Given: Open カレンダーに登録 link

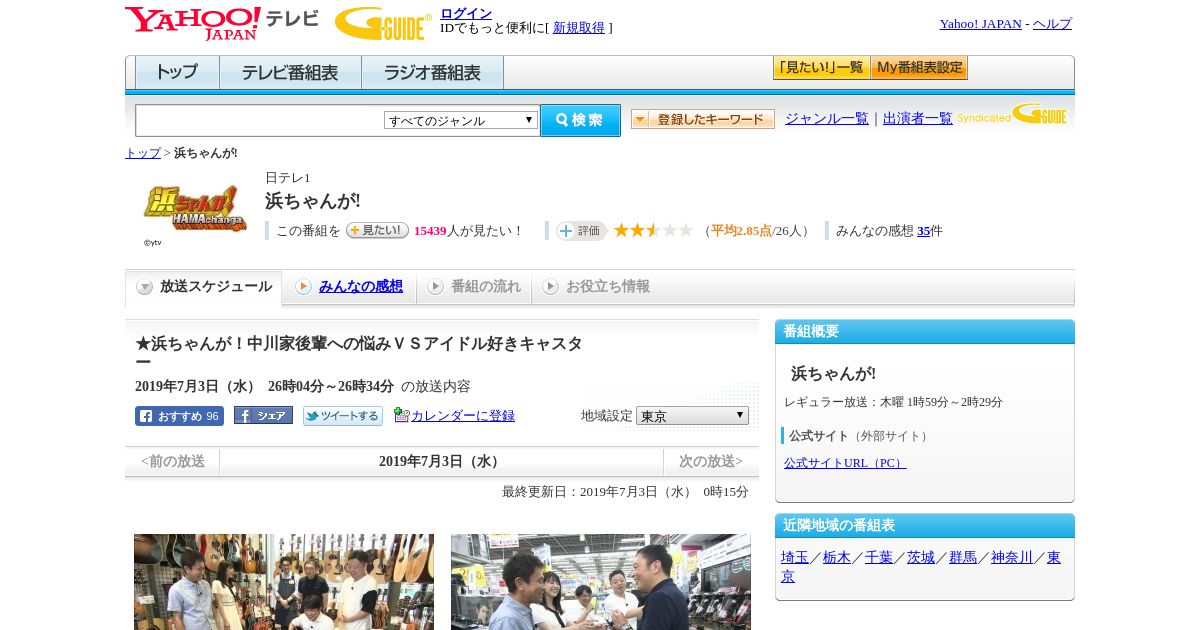Looking at the screenshot, I should 463,415.
